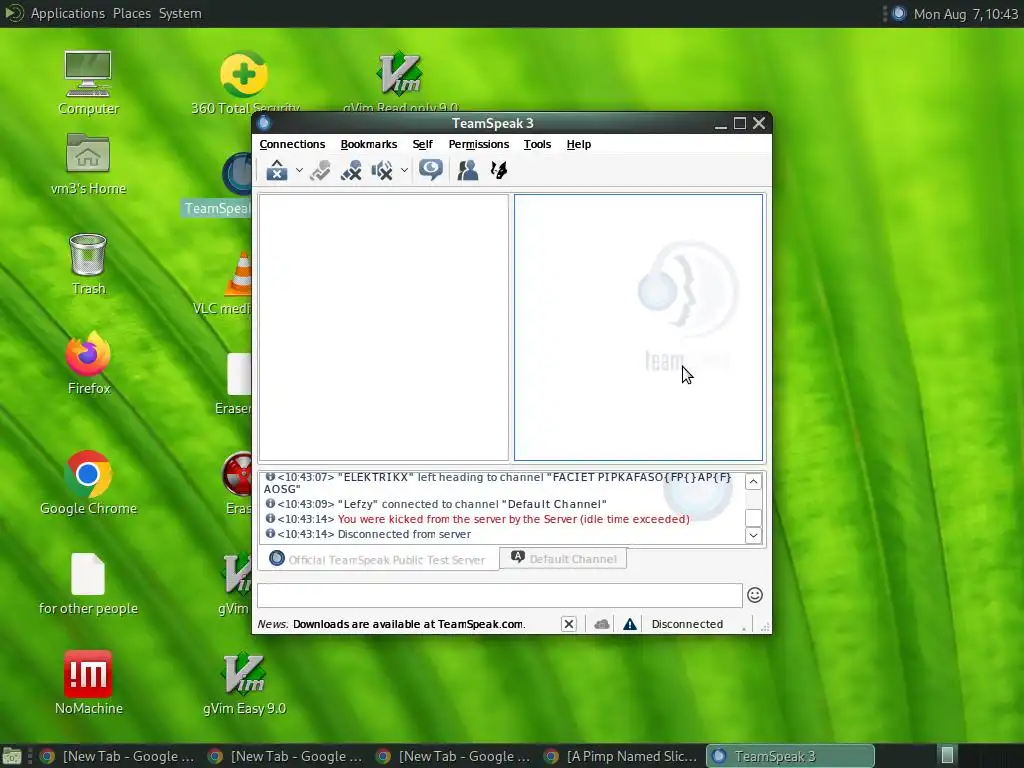Select the Official TeamSpeak Public Test Server tab
The height and width of the screenshot is (768, 1024).
click(x=377, y=559)
